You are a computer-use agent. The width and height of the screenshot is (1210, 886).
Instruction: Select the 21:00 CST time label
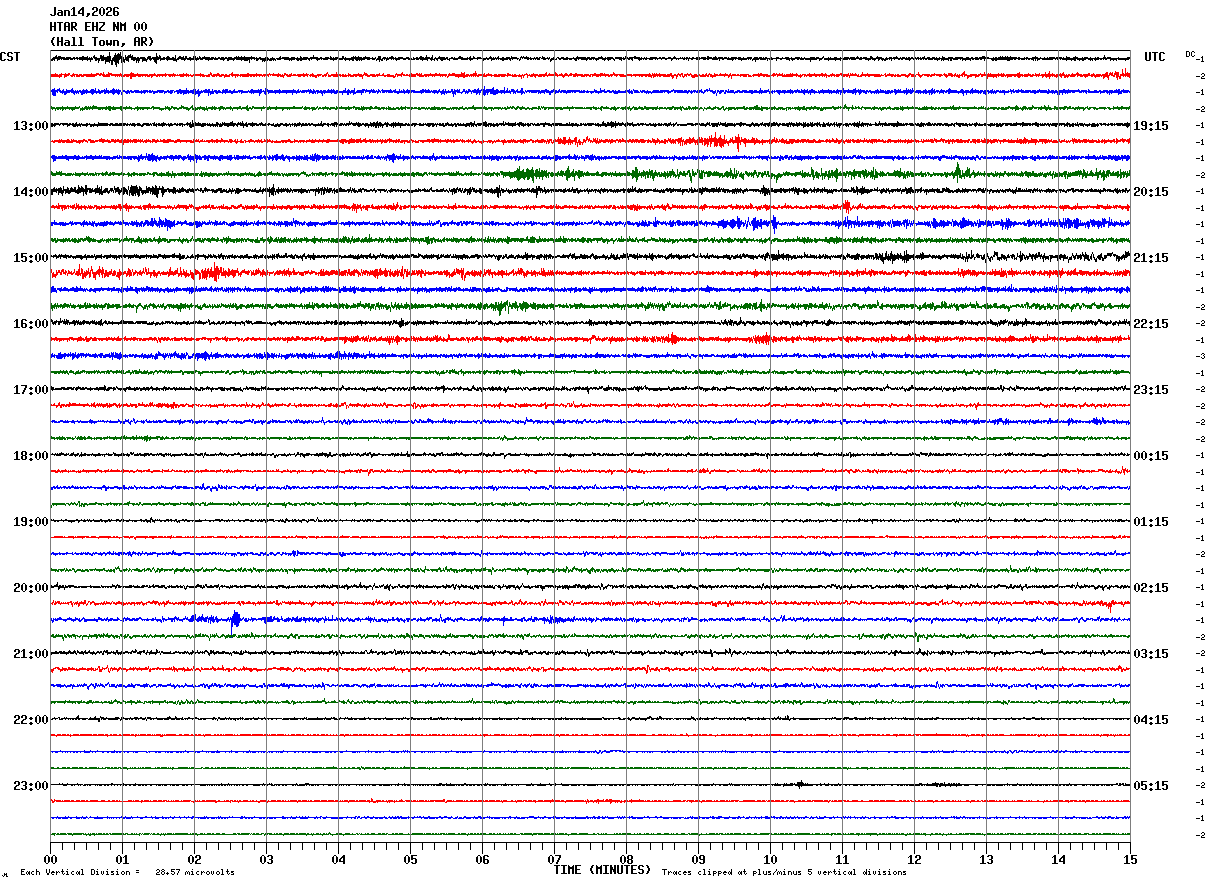[30, 654]
